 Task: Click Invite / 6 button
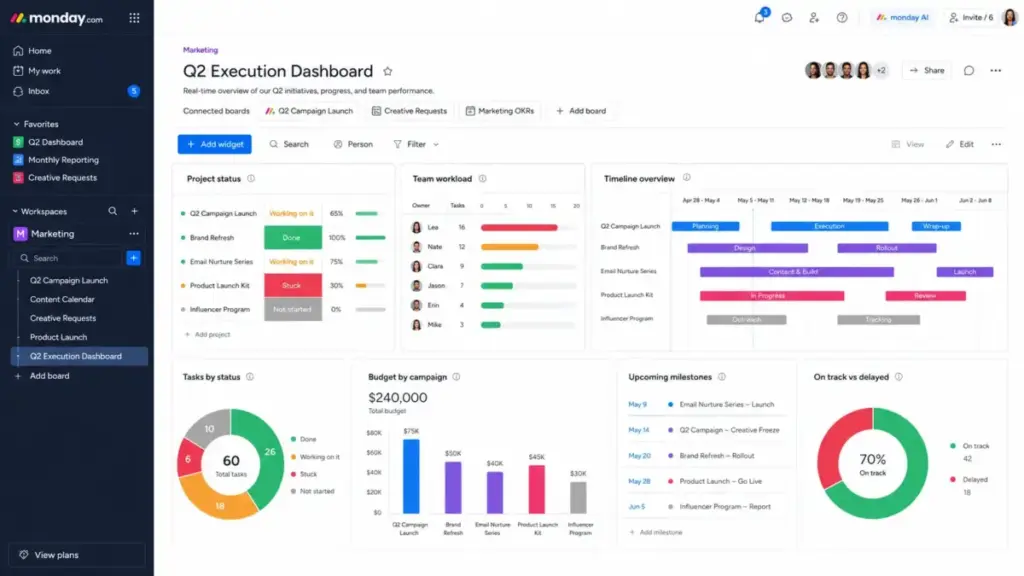[970, 18]
